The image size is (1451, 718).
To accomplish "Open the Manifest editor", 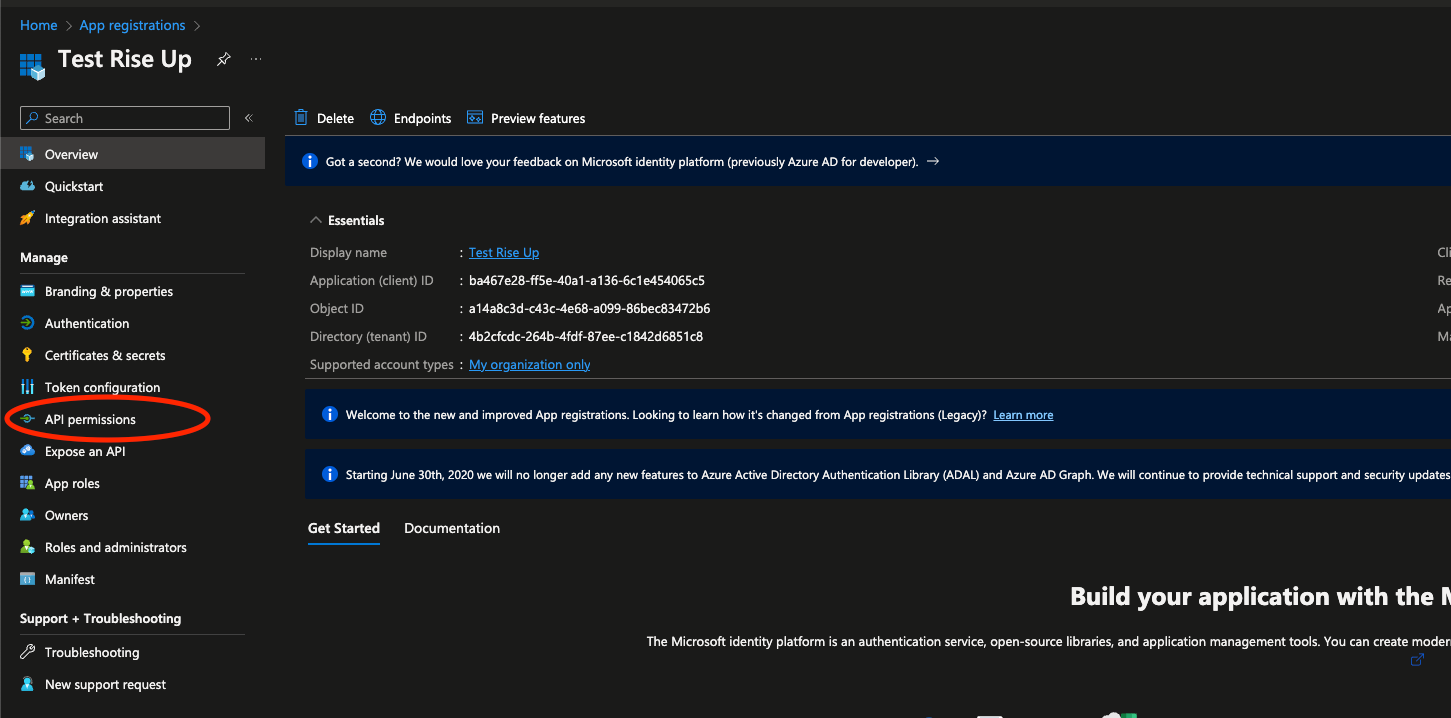I will pos(72,579).
